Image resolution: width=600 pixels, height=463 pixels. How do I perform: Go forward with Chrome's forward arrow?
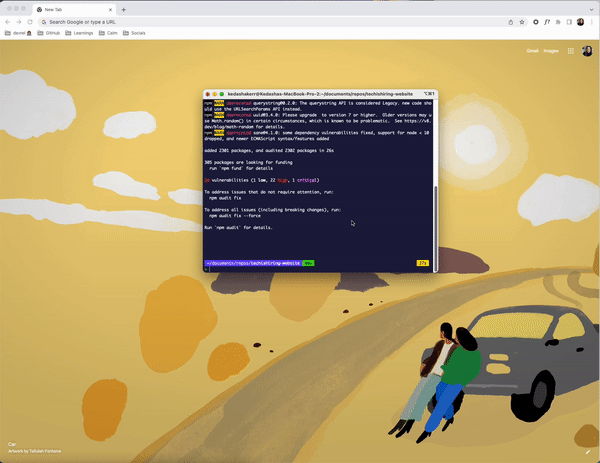coord(19,22)
